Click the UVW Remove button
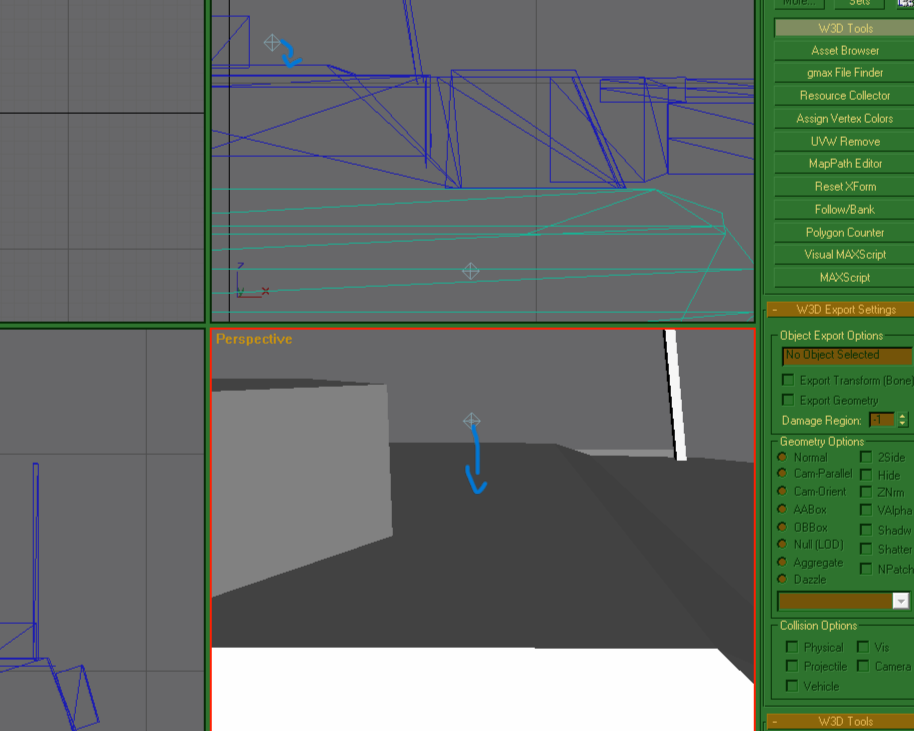This screenshot has height=731, width=914. click(843, 141)
